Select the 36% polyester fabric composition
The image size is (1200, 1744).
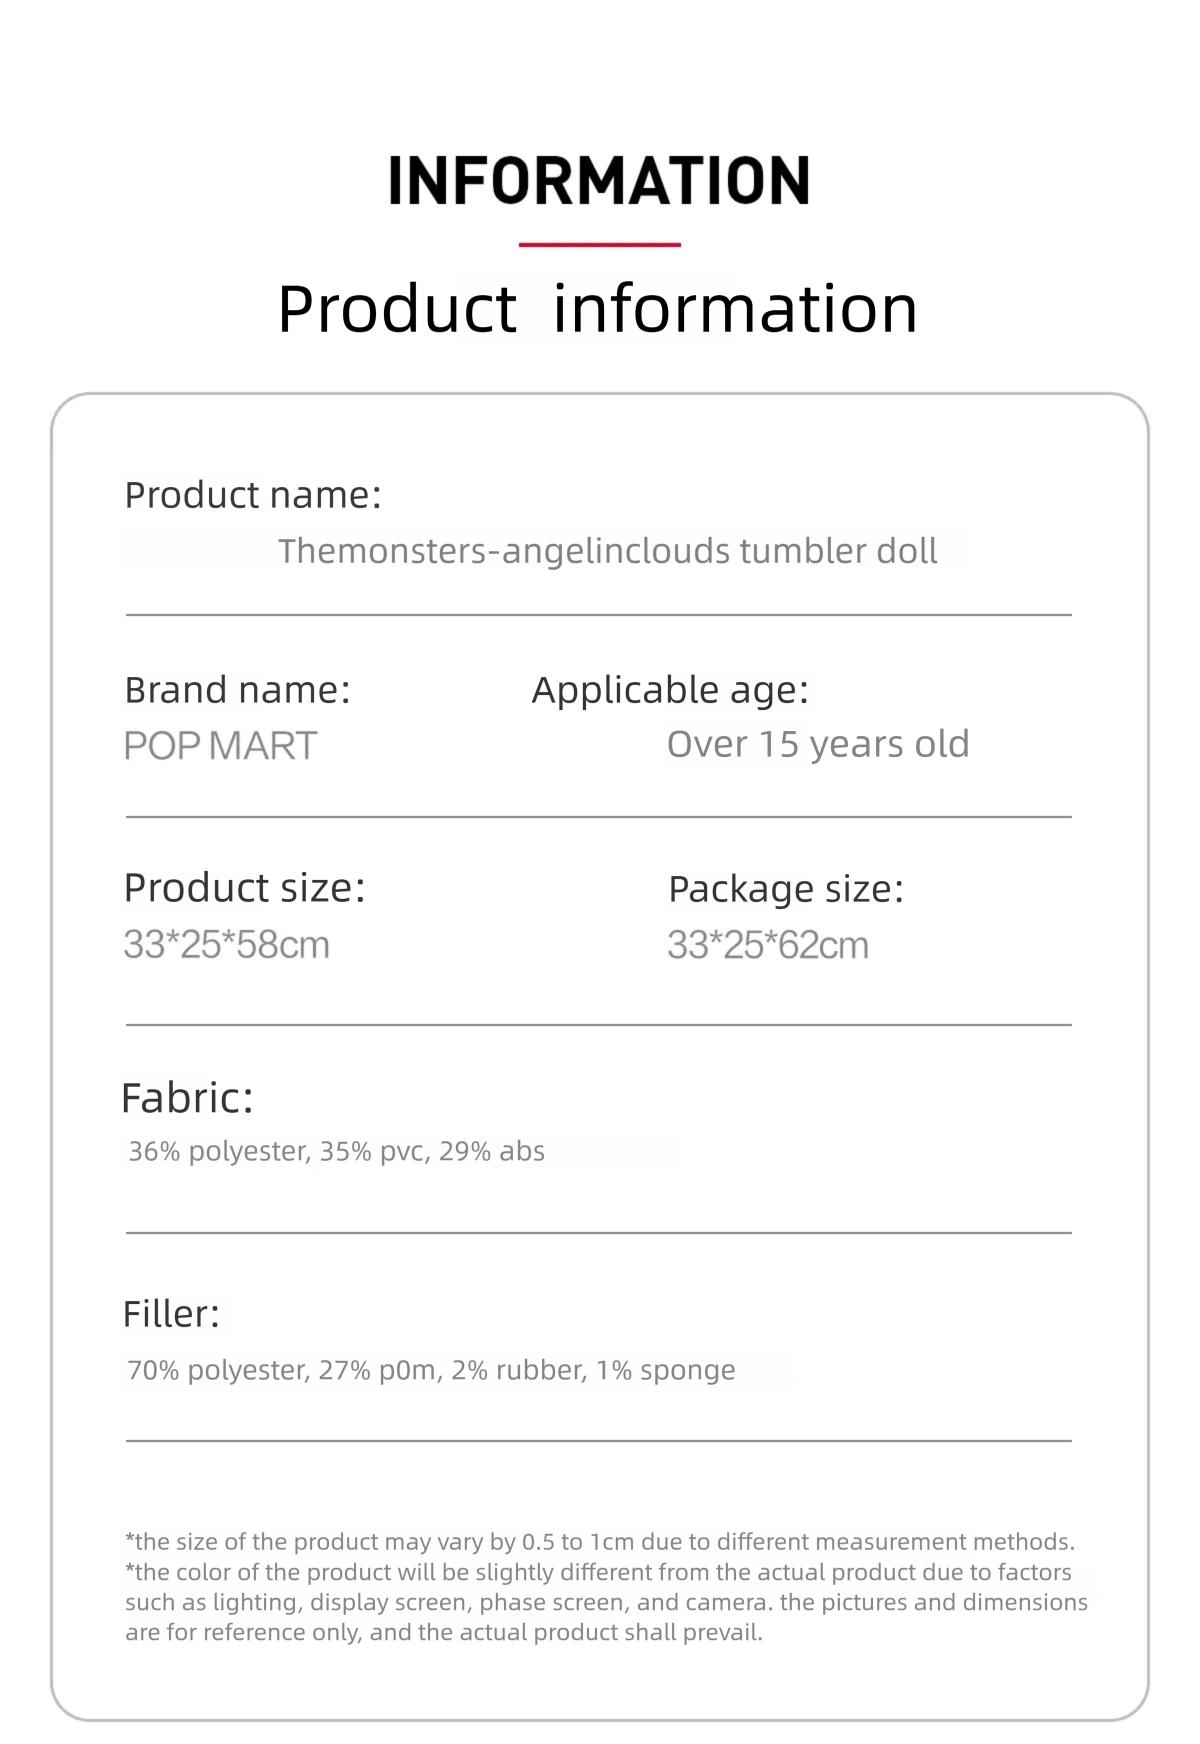336,1152
